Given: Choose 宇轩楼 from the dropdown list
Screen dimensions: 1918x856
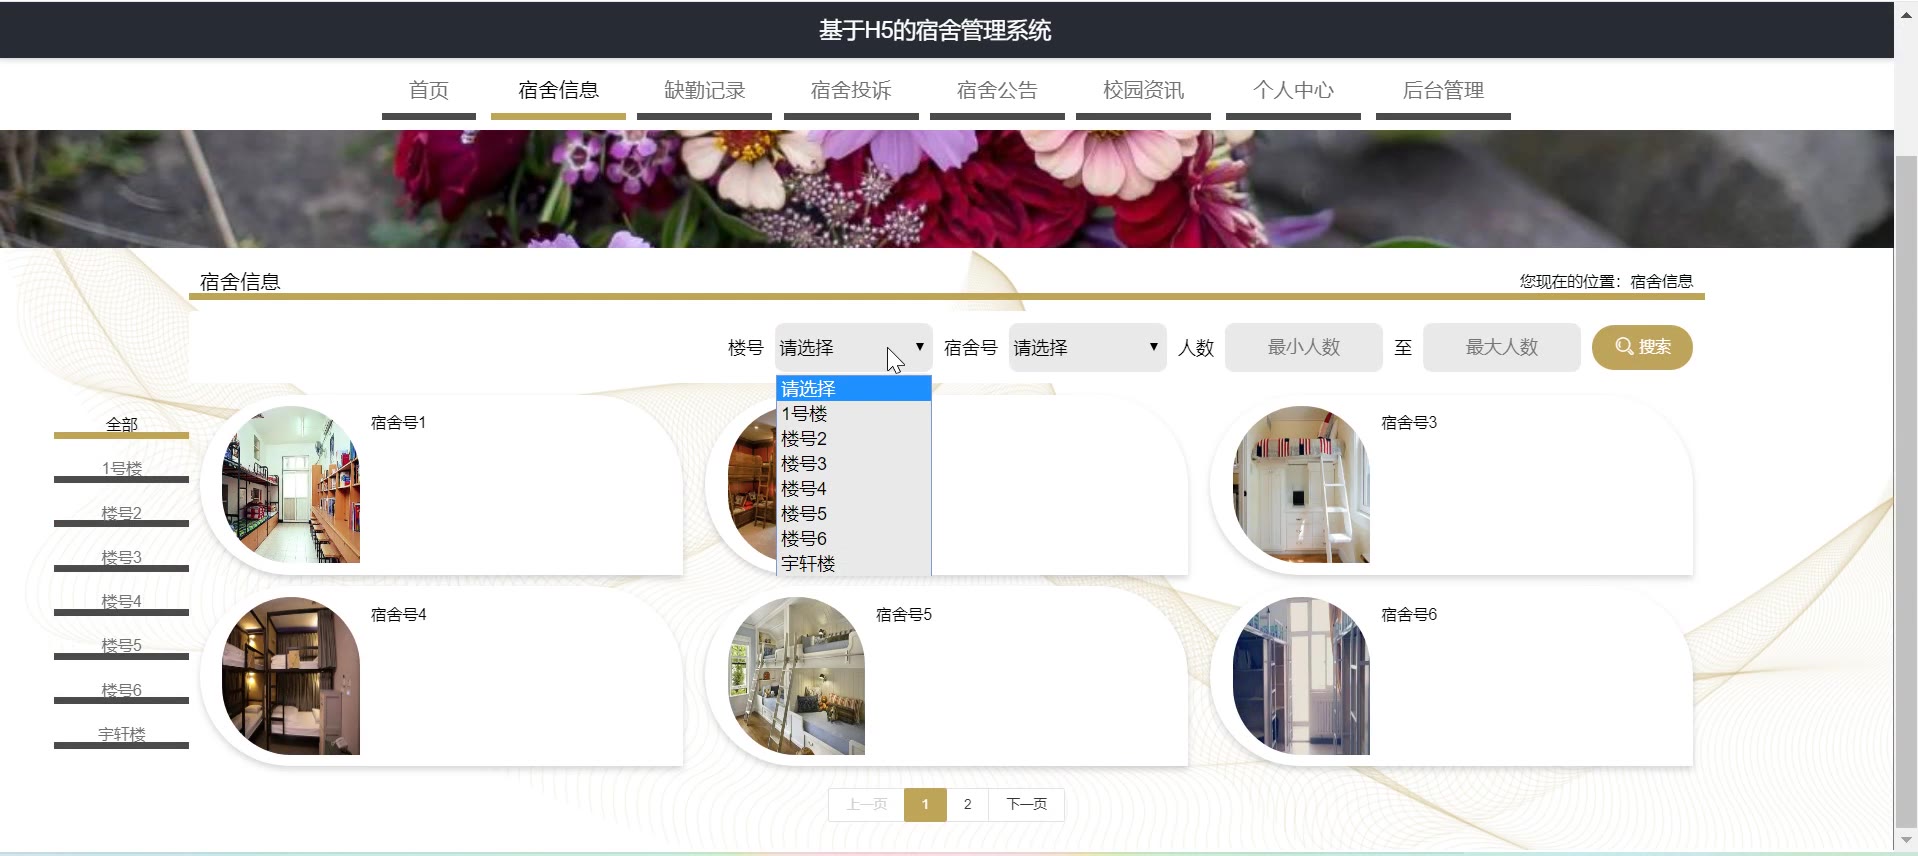Looking at the screenshot, I should 853,563.
